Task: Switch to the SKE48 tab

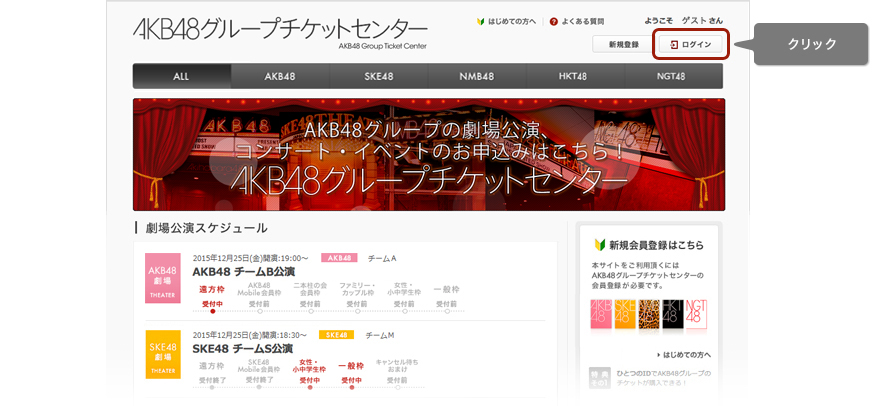Action: (x=378, y=76)
